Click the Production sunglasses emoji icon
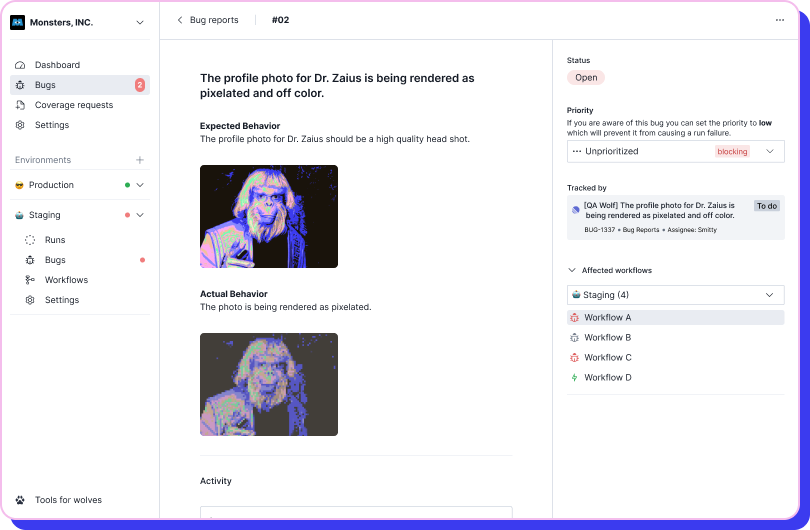This screenshot has height=530, width=810. [20, 185]
